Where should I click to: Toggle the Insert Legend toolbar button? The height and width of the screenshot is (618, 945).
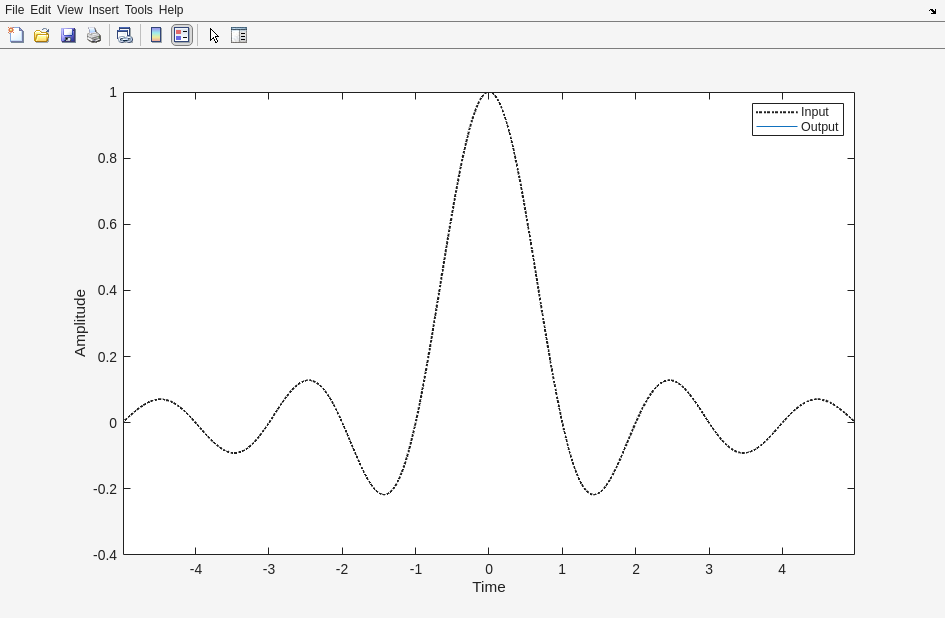pos(182,35)
